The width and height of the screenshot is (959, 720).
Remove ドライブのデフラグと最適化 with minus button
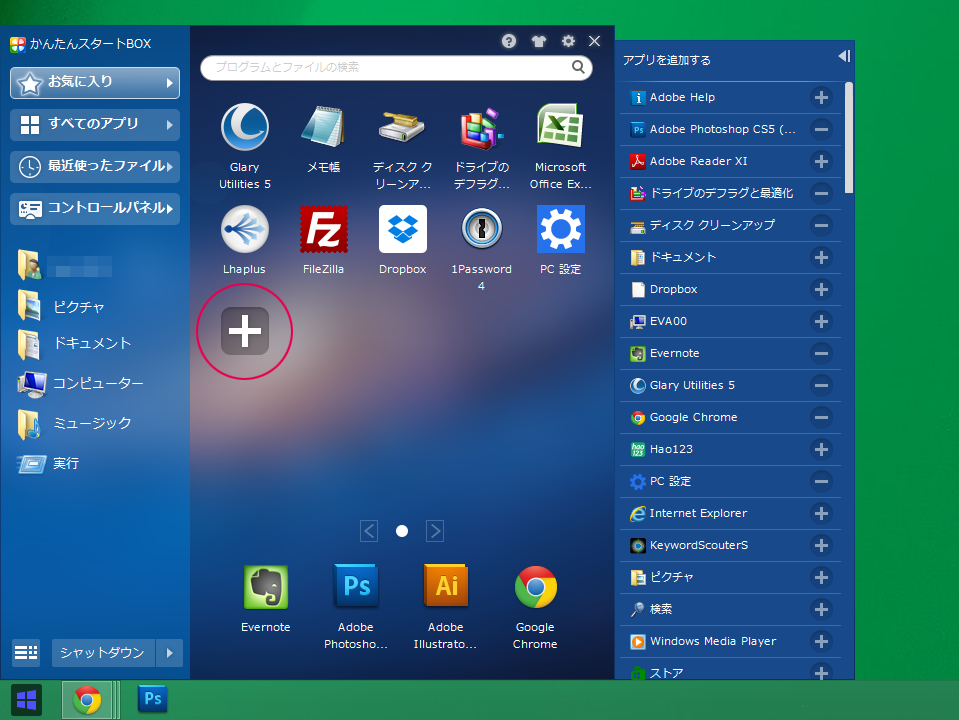coord(821,193)
